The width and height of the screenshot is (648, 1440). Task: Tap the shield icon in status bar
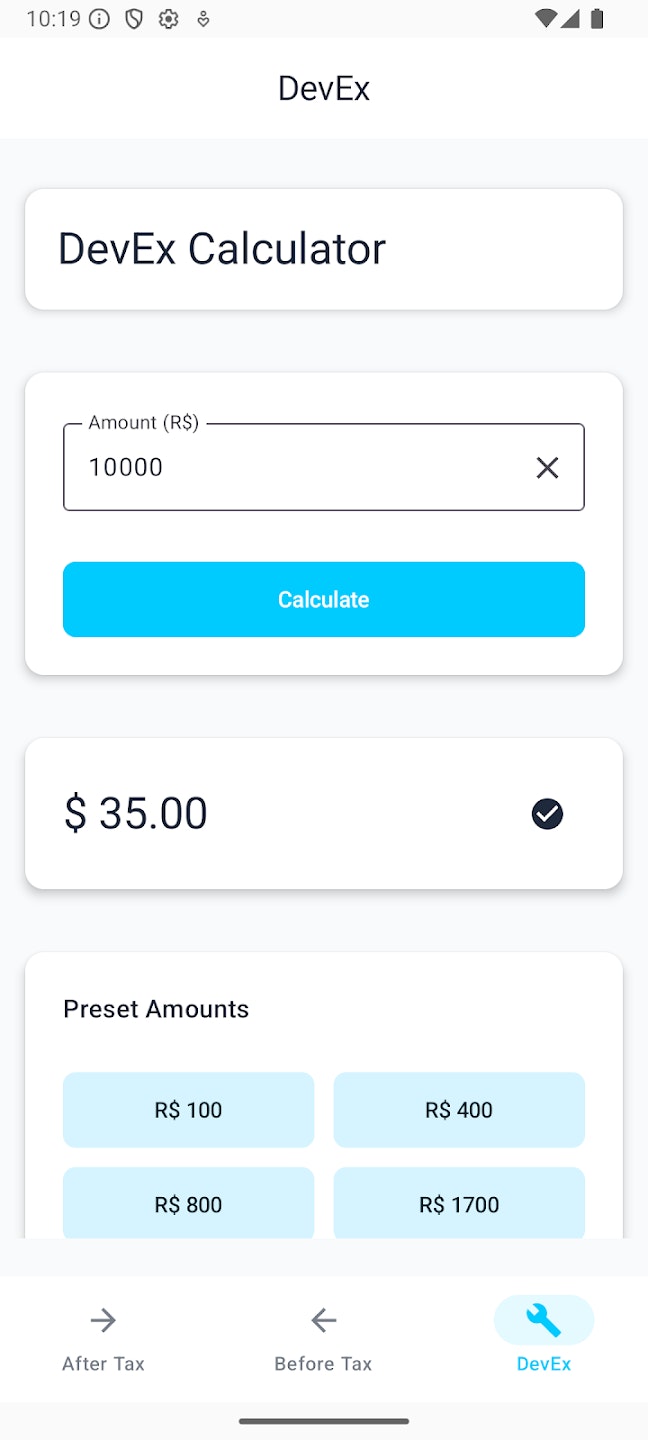pyautogui.click(x=133, y=19)
